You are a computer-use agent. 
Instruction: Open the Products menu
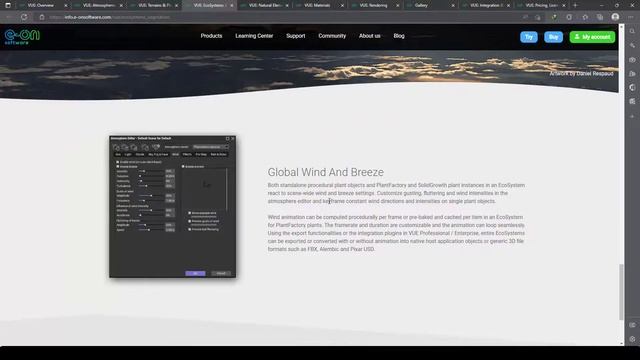tap(211, 36)
